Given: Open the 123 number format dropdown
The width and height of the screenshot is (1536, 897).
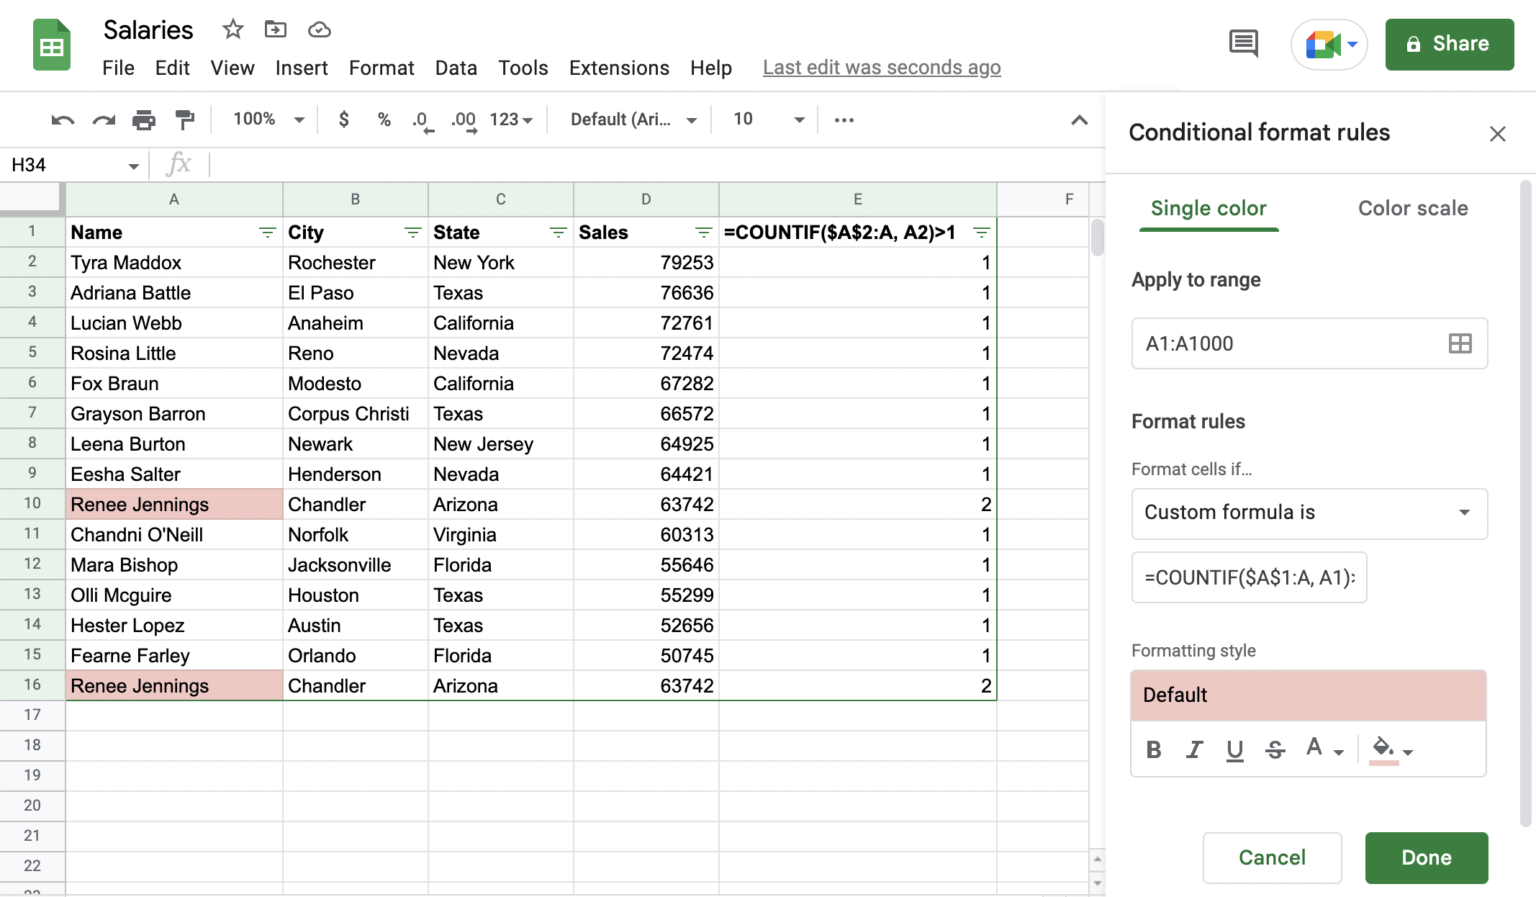Looking at the screenshot, I should click(x=510, y=119).
